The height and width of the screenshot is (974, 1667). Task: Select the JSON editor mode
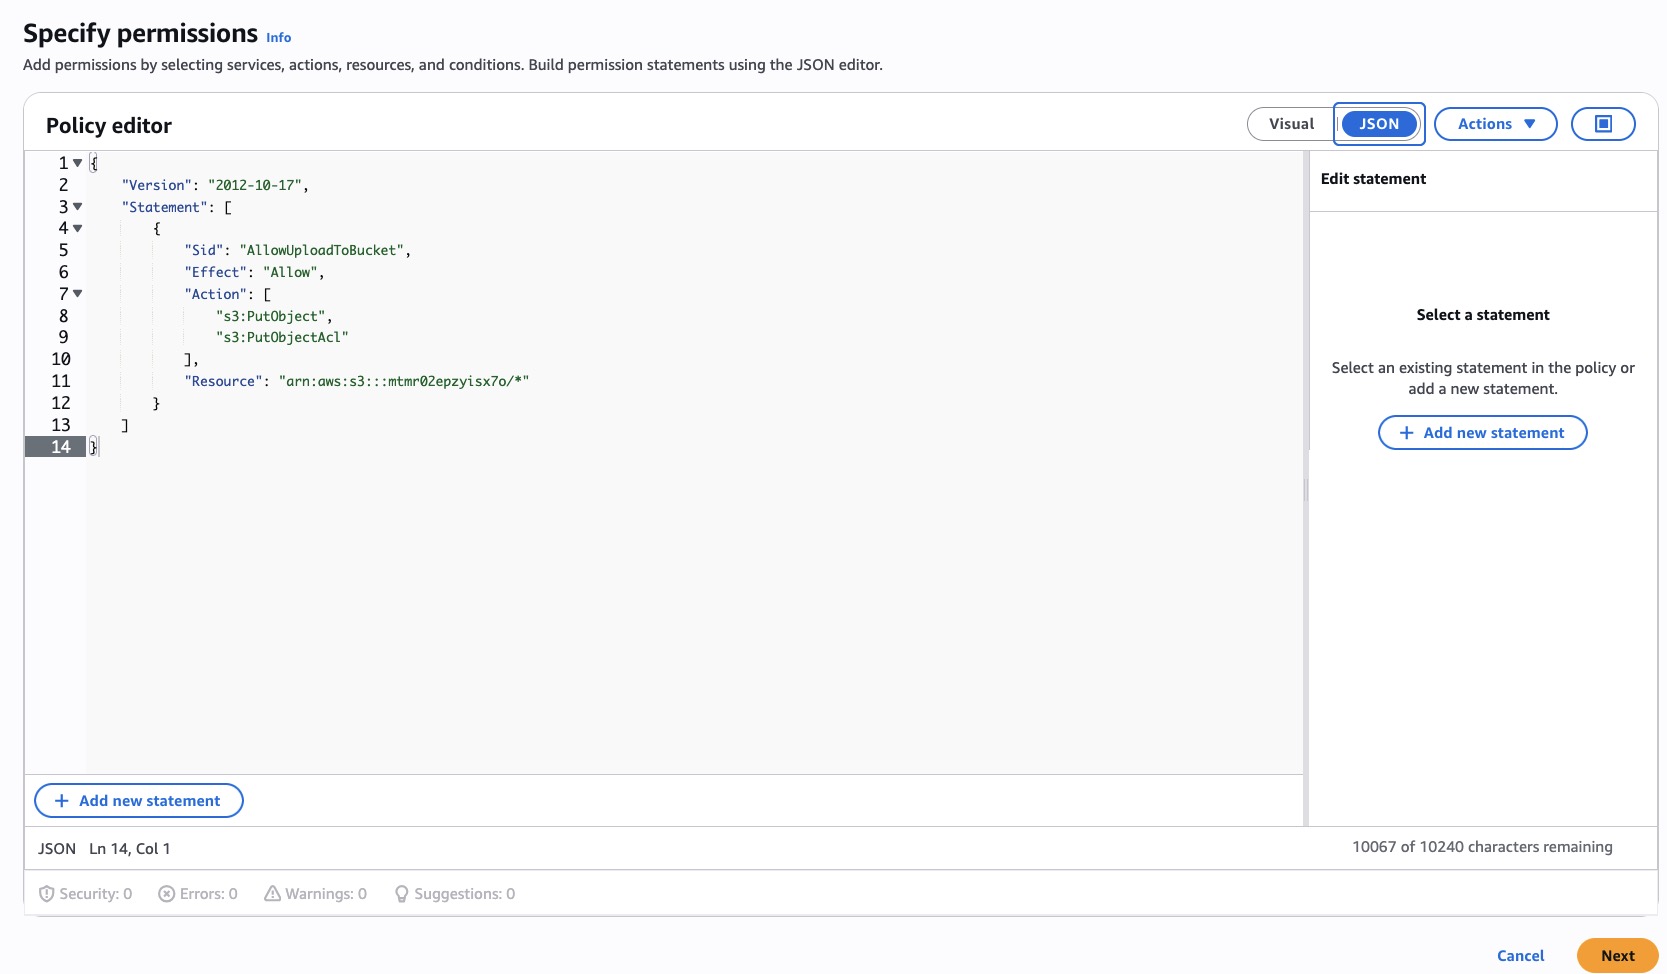pyautogui.click(x=1378, y=124)
